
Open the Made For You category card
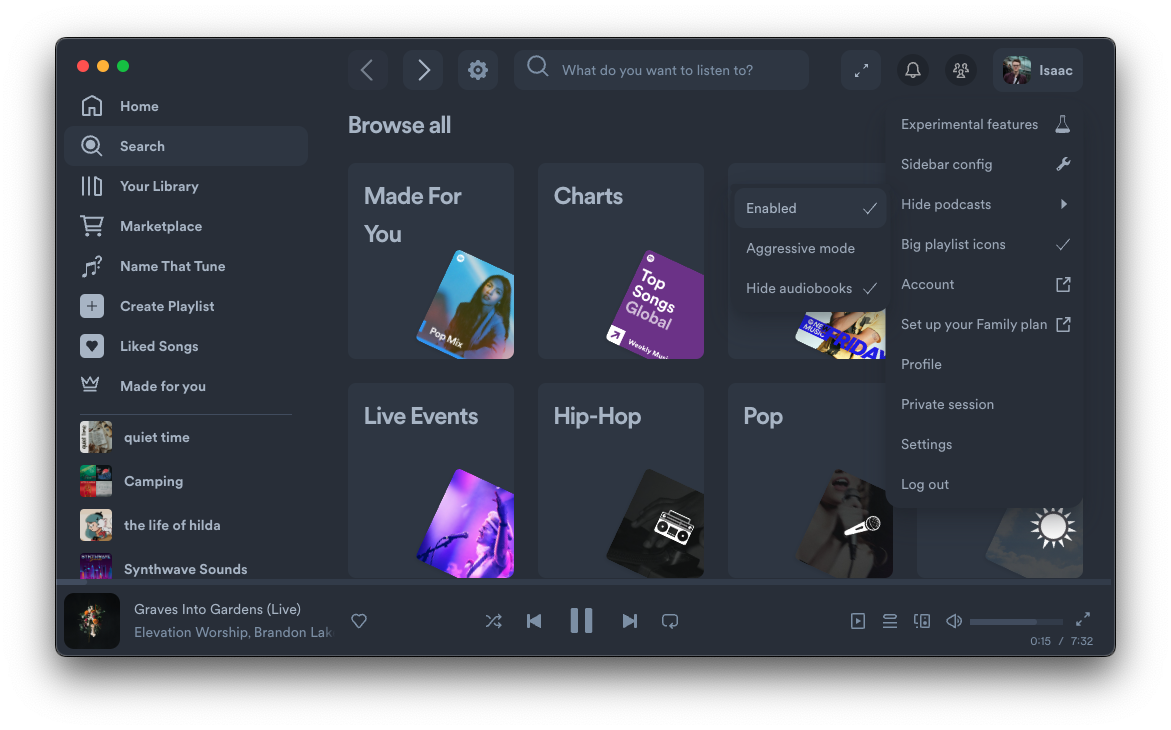tap(431, 261)
